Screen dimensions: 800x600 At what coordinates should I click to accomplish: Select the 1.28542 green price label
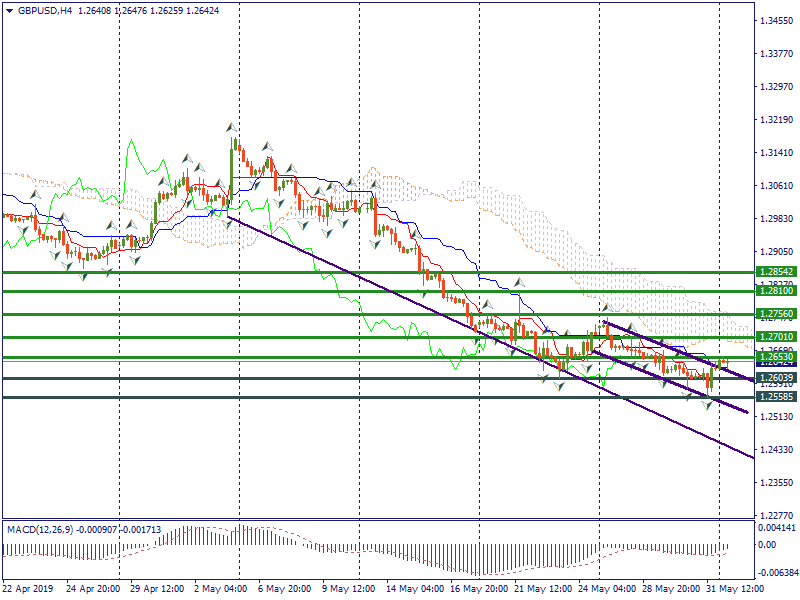click(775, 272)
